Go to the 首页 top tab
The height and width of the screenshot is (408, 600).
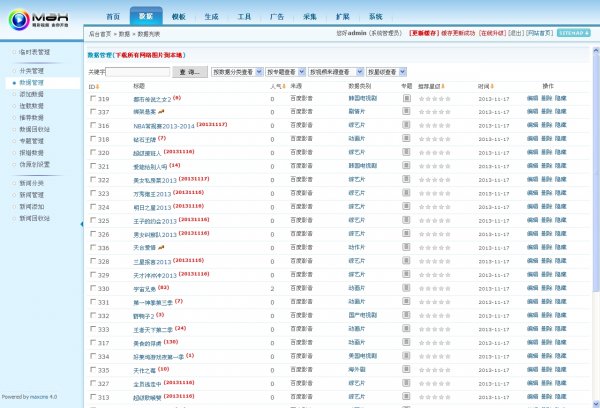coord(113,16)
